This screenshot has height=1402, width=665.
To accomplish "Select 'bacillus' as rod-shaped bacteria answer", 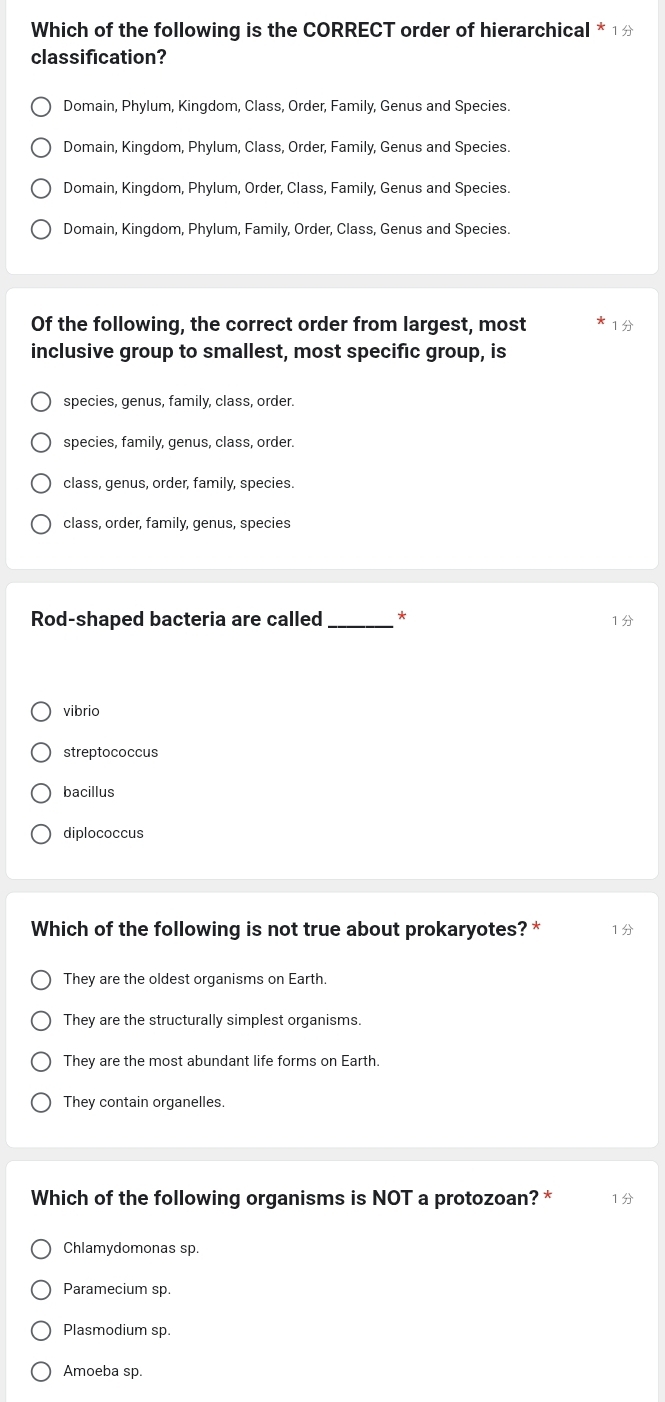I will pyautogui.click(x=41, y=793).
